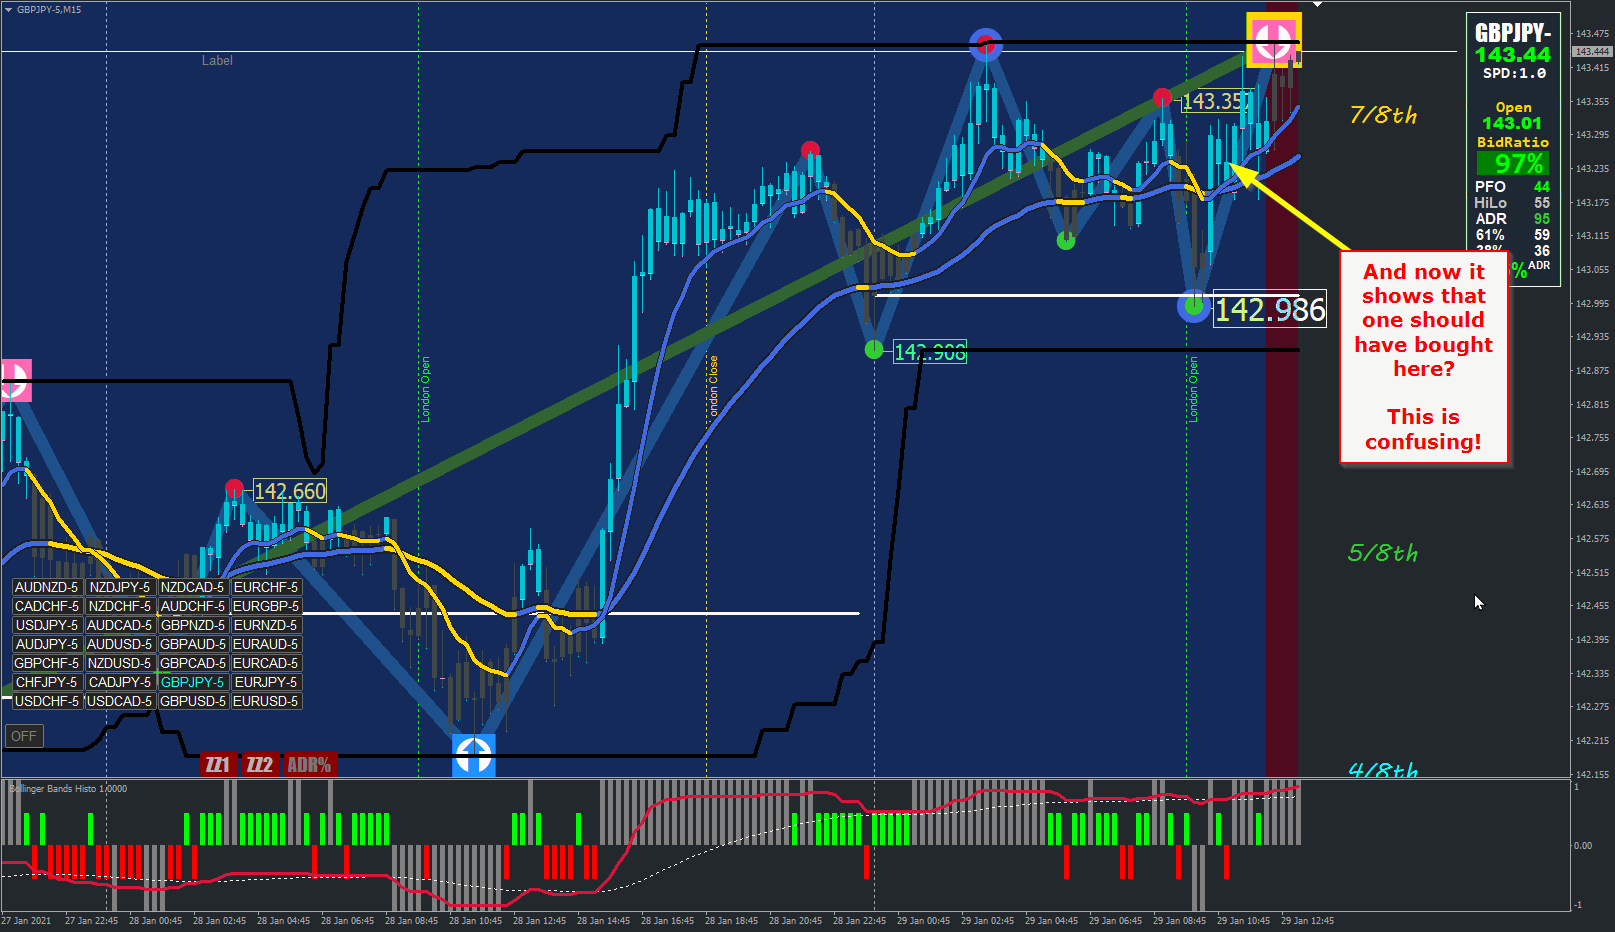
Task: Switch chart to AUDNZD-5
Action: [x=47, y=587]
